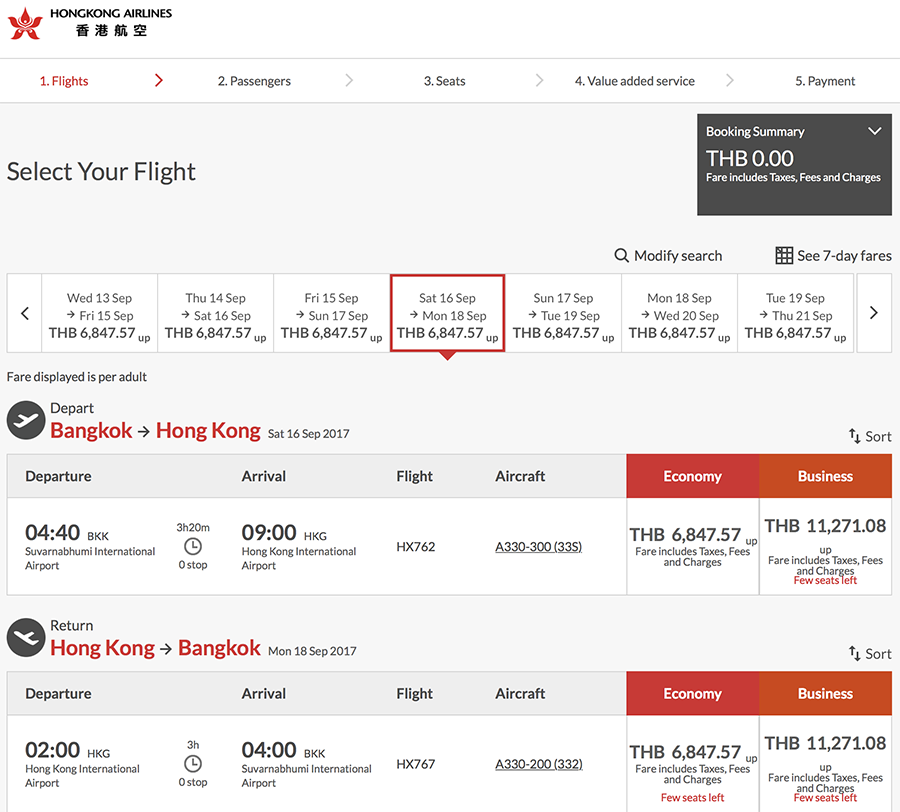This screenshot has width=900, height=812.
Task: Select the Sun 17 Sep to Tue 19 Sep fare
Action: [563, 313]
